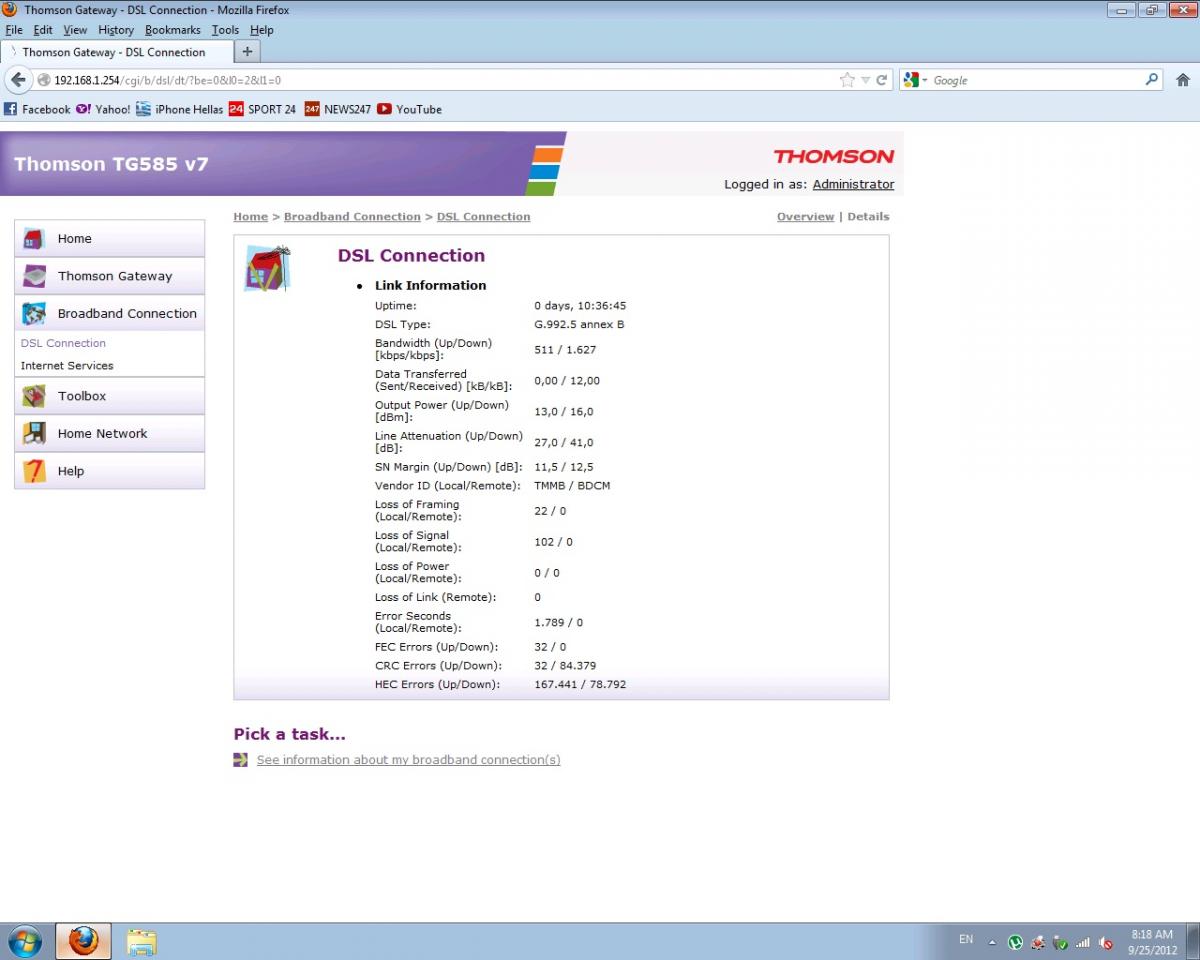
Task: Click the Vendor ID value TMMB / BDCM
Action: tap(572, 486)
